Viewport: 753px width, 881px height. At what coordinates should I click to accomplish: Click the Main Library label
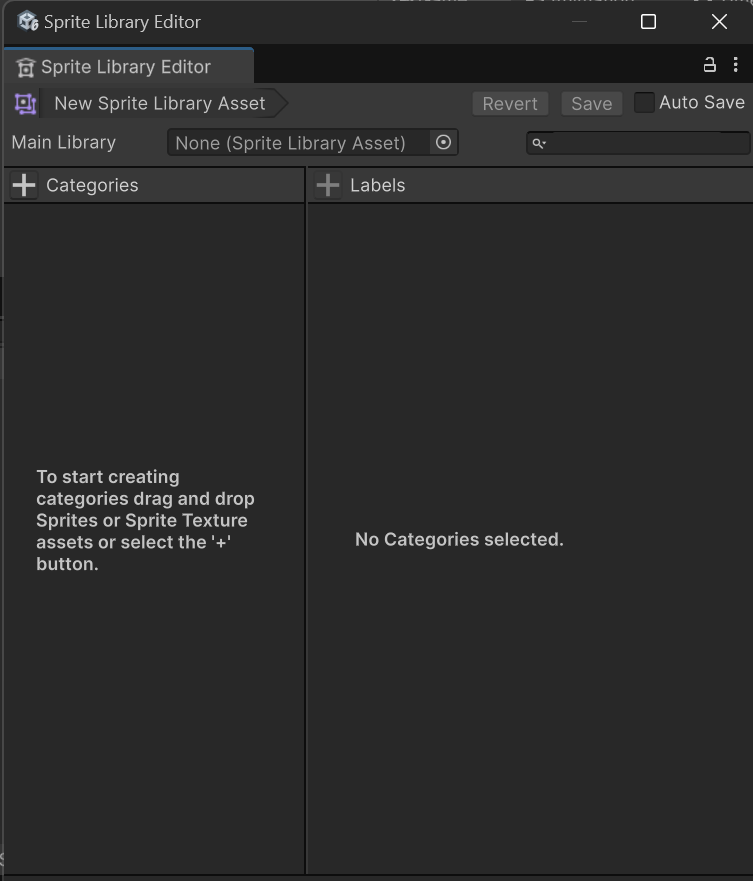[x=63, y=143]
